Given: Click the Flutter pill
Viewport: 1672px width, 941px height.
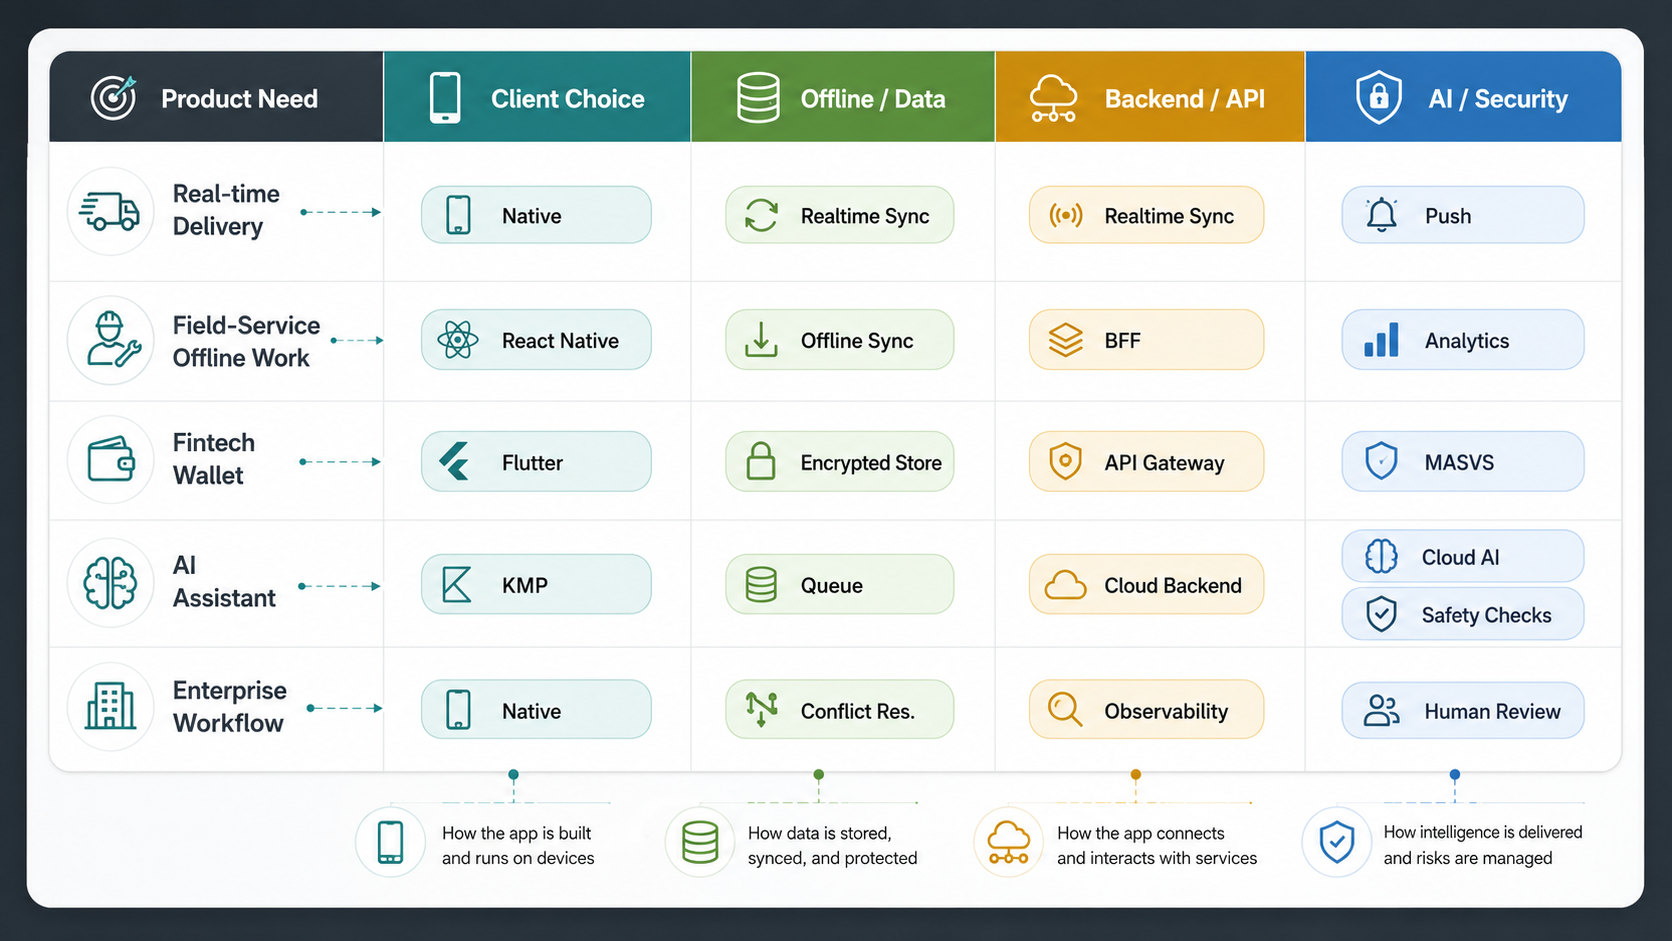Looking at the screenshot, I should [x=536, y=462].
